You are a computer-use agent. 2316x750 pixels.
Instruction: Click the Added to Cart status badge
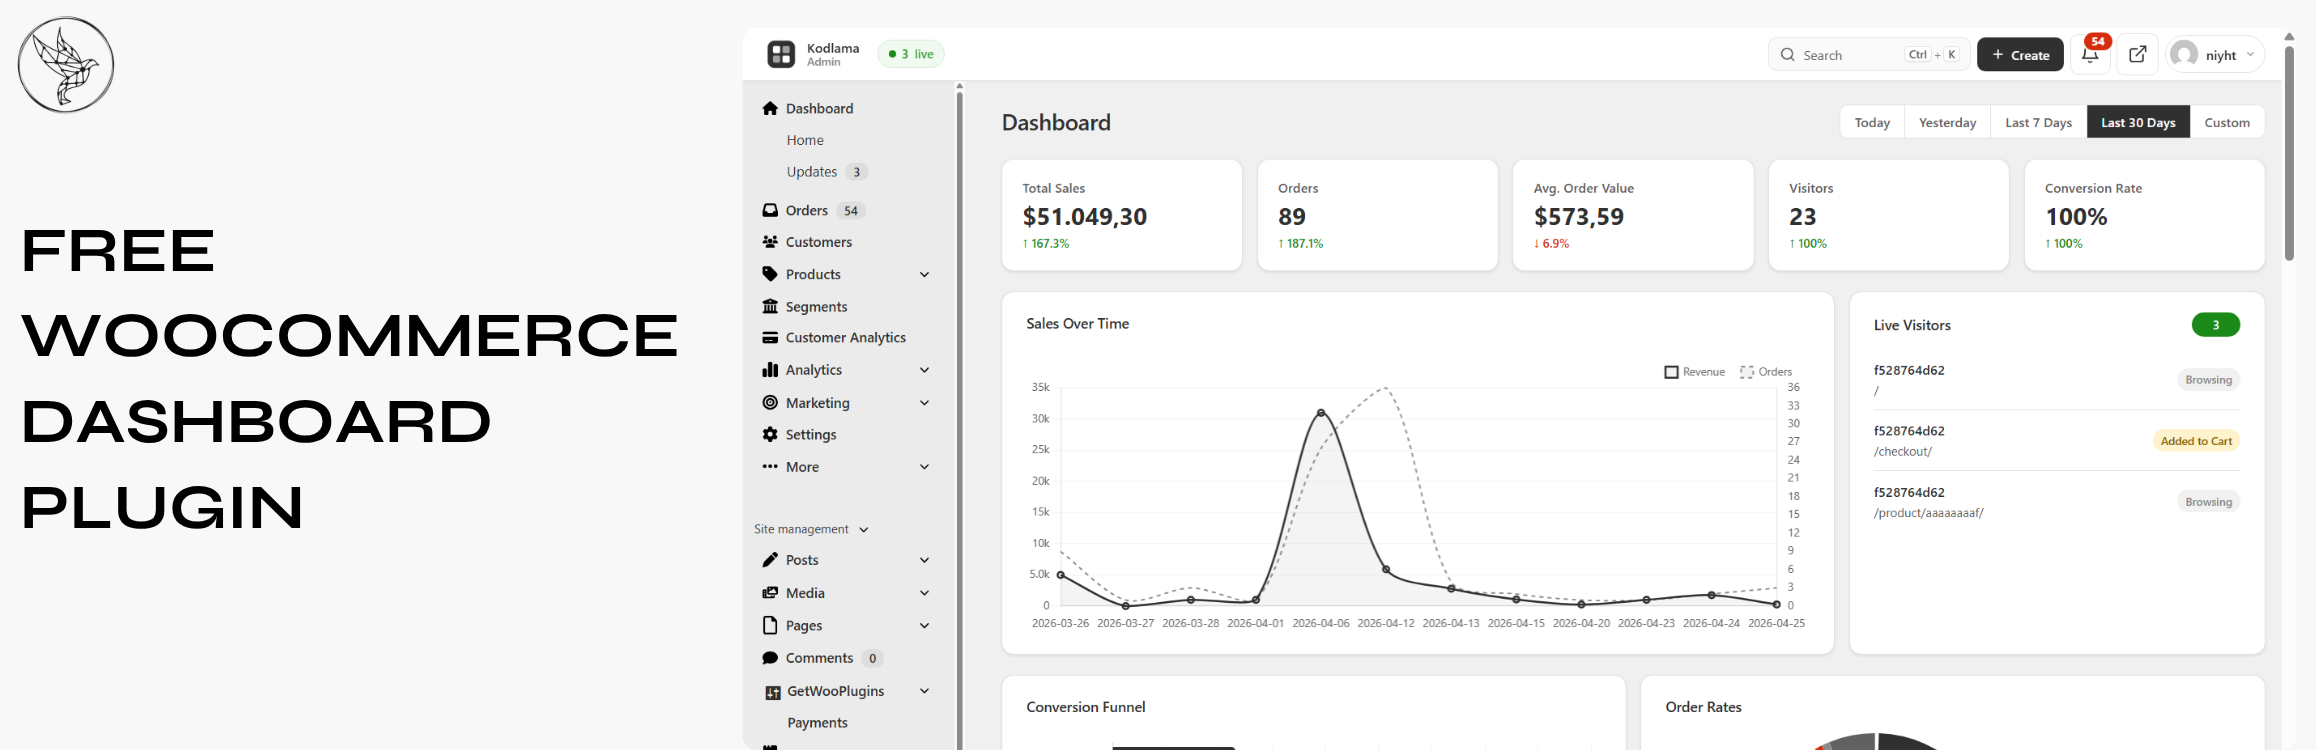click(2196, 441)
